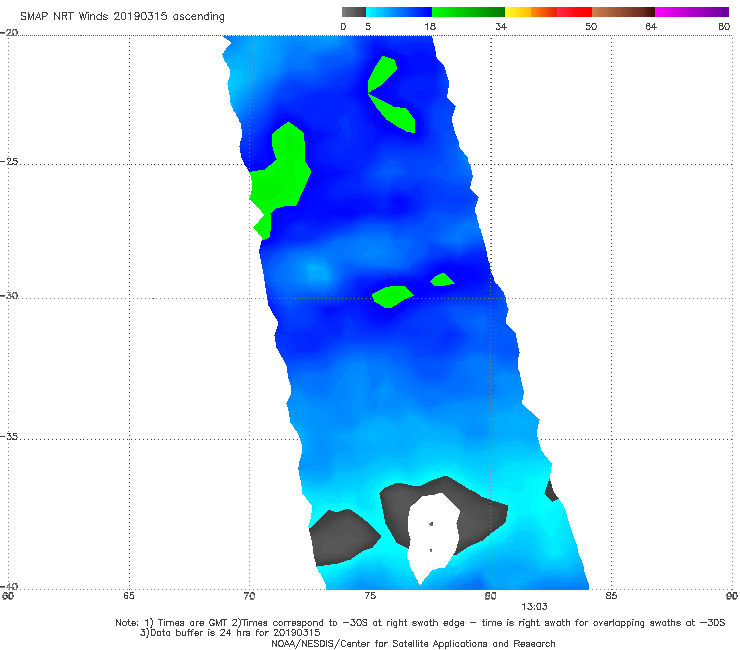The image size is (740, 650).
Task: Click the 'NOAA/NESDIS/Center for Satellite Applications and Research' credit
Action: [x=413, y=643]
